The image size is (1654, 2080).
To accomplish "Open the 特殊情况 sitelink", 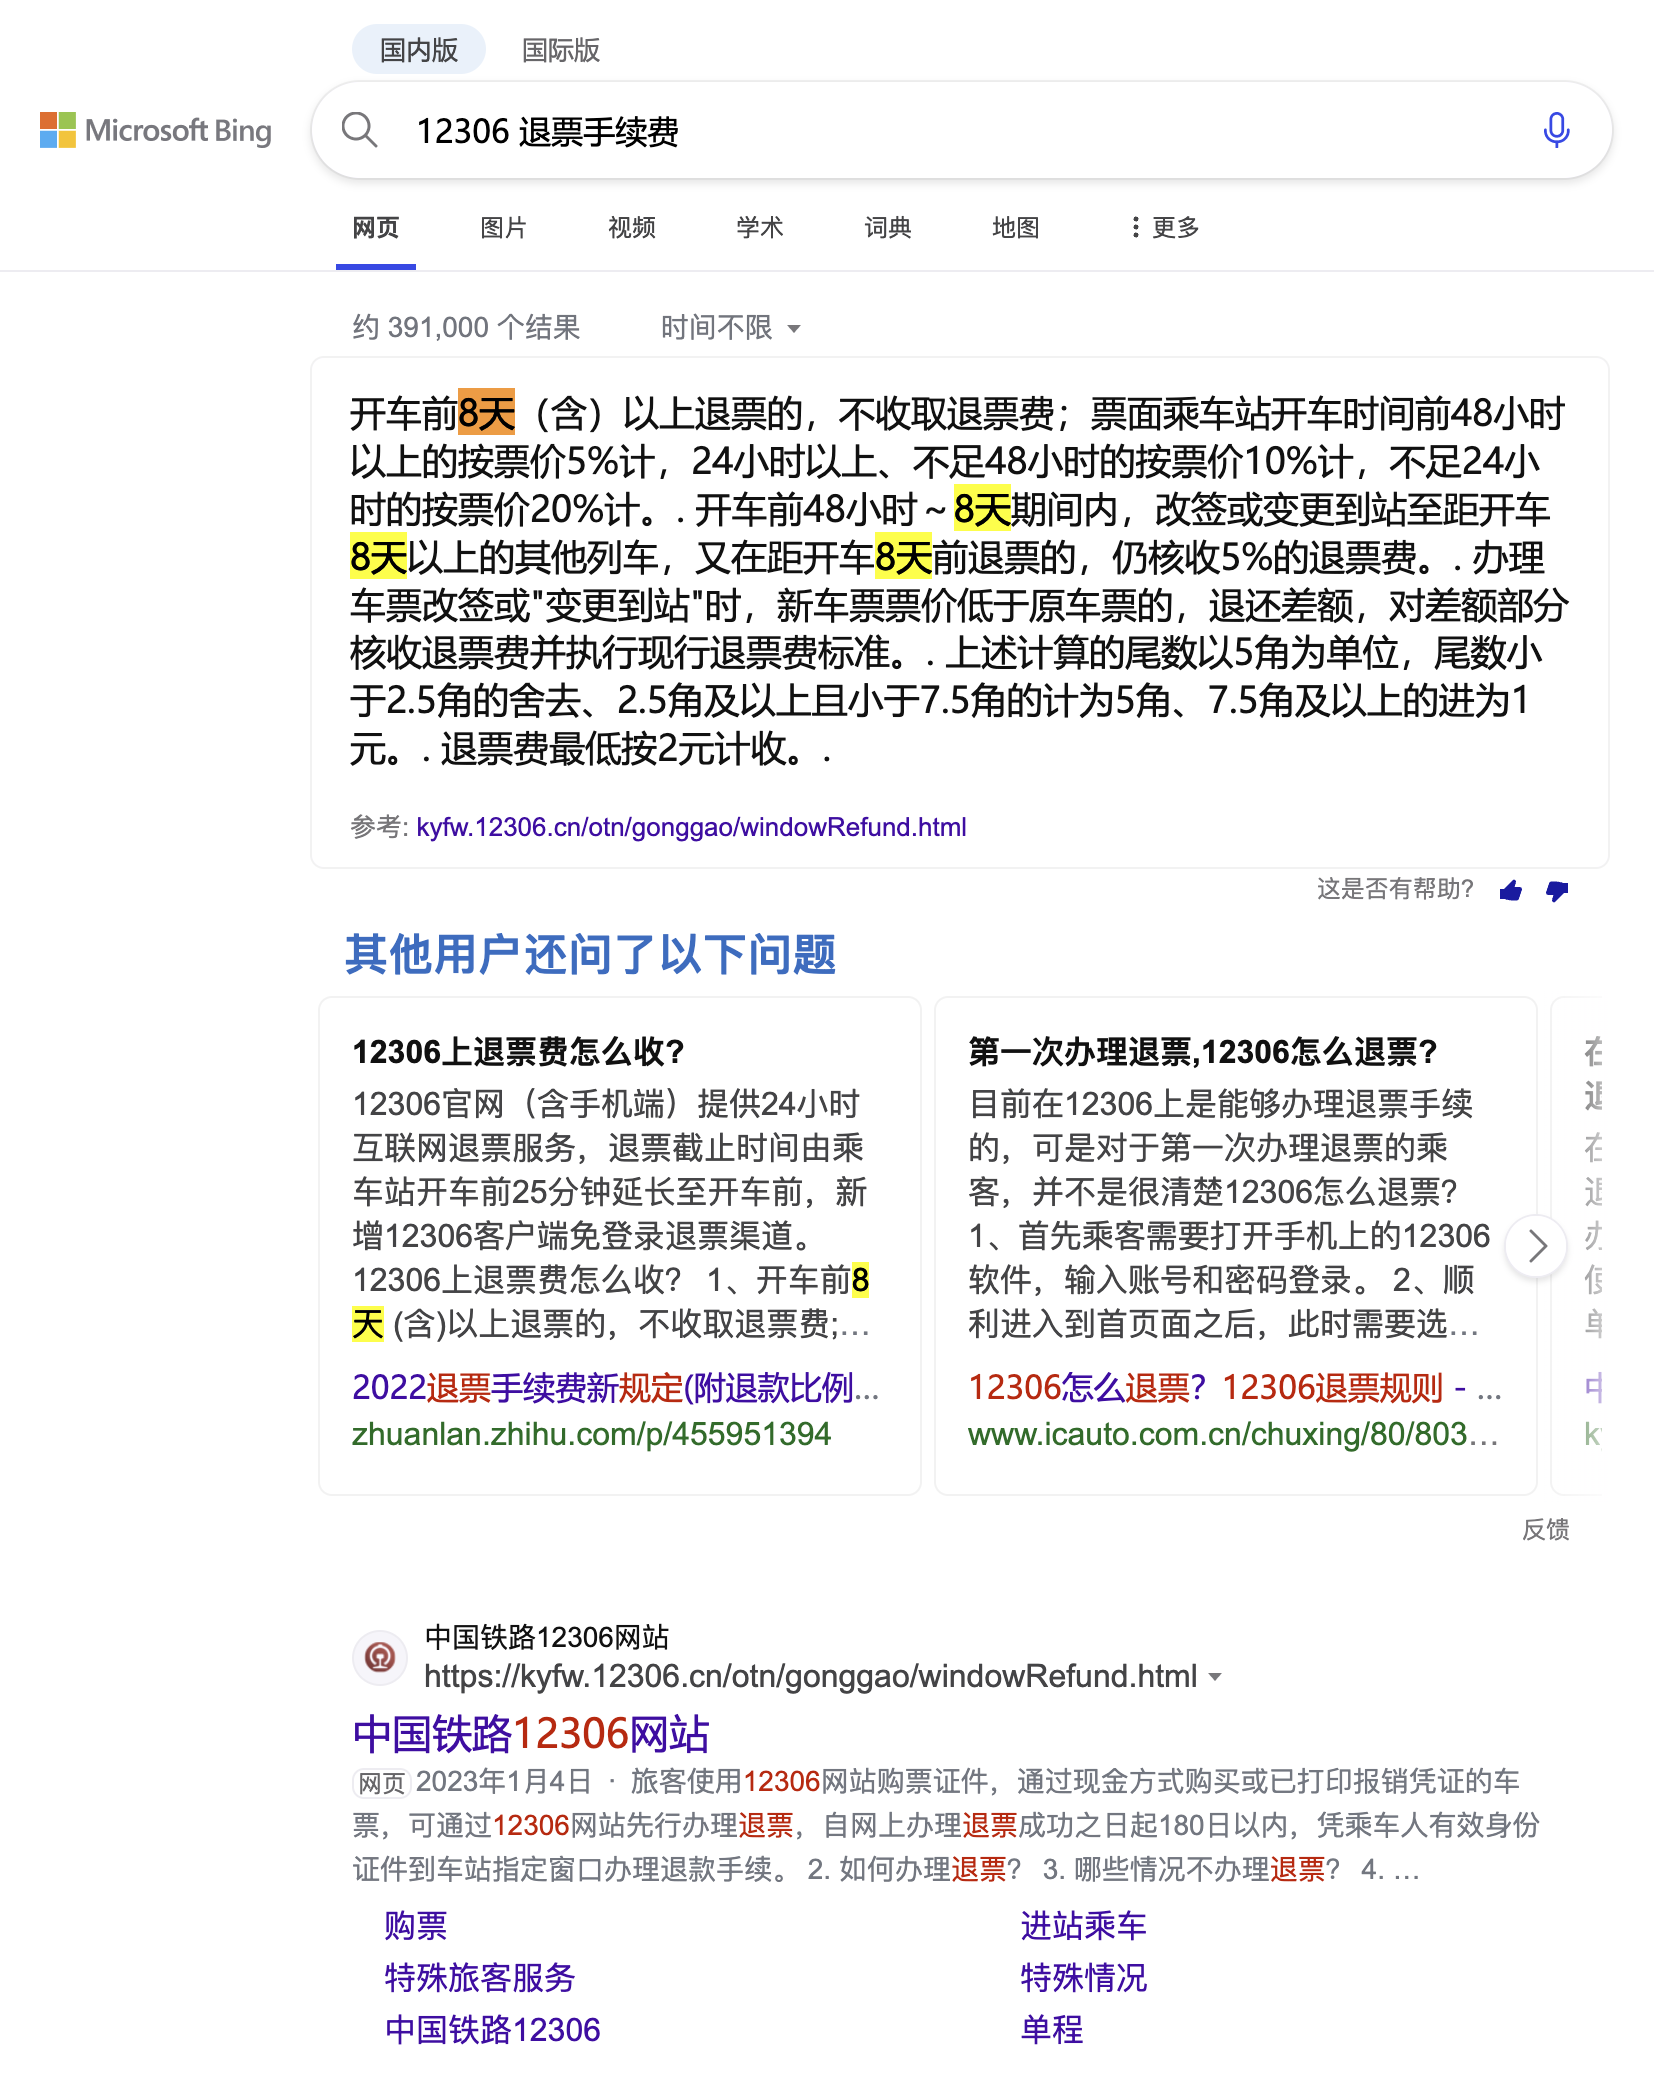I will coord(1084,1978).
